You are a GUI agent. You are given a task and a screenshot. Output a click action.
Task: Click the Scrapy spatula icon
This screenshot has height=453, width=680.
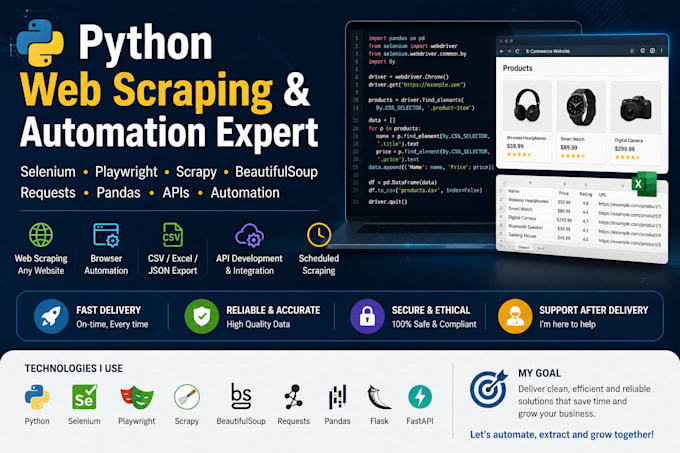click(187, 397)
